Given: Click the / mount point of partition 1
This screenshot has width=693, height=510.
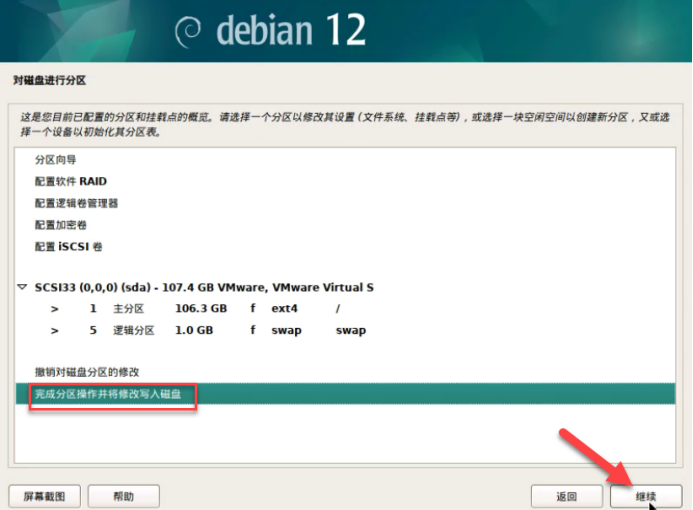Looking at the screenshot, I should tap(338, 309).
